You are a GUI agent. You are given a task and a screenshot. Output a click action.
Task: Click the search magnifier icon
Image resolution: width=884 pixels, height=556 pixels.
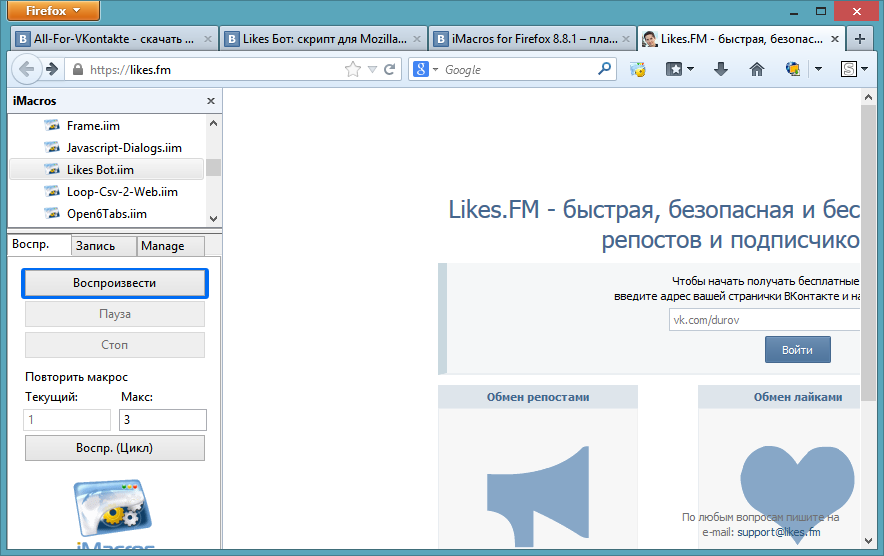(x=604, y=69)
